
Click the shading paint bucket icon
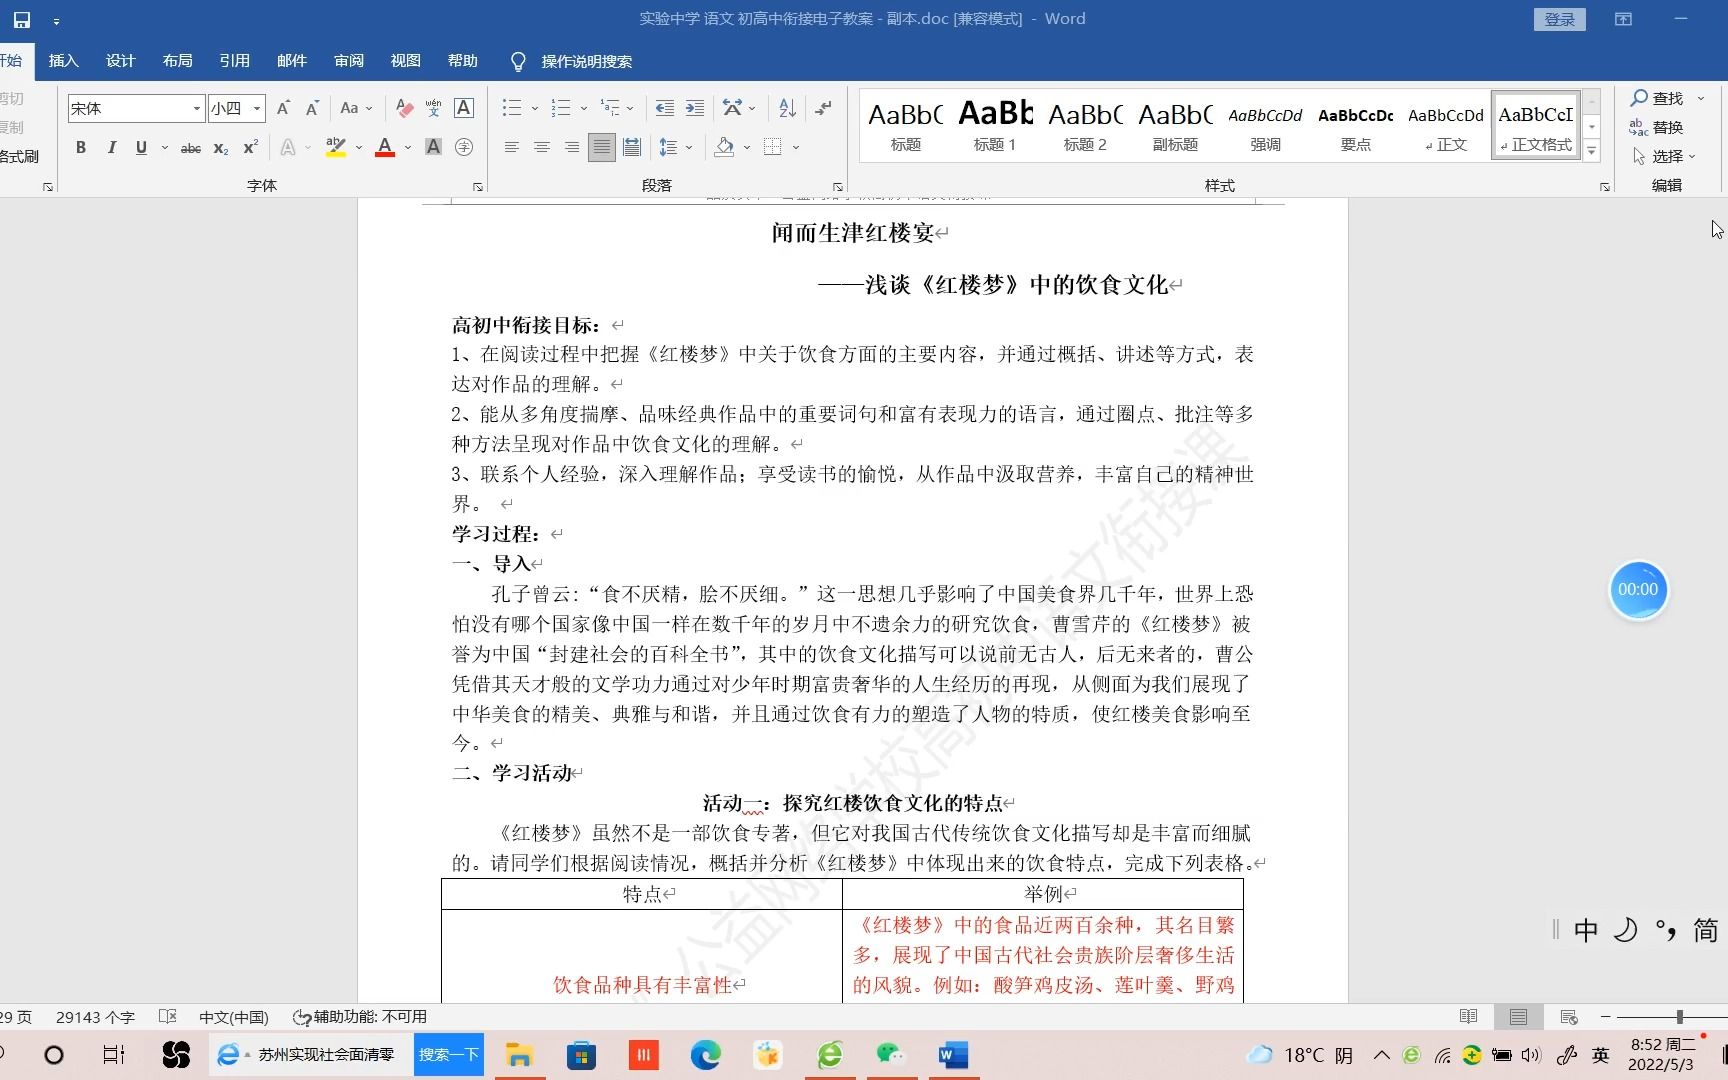725,148
